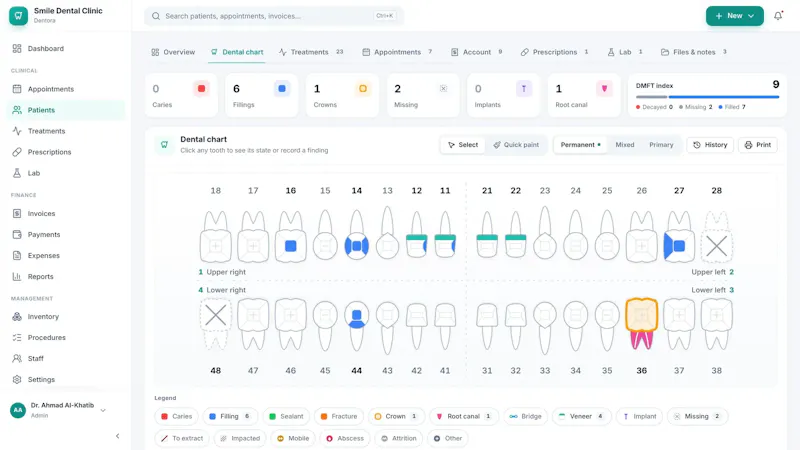Select upper tooth 22 with veneer

coord(515,235)
